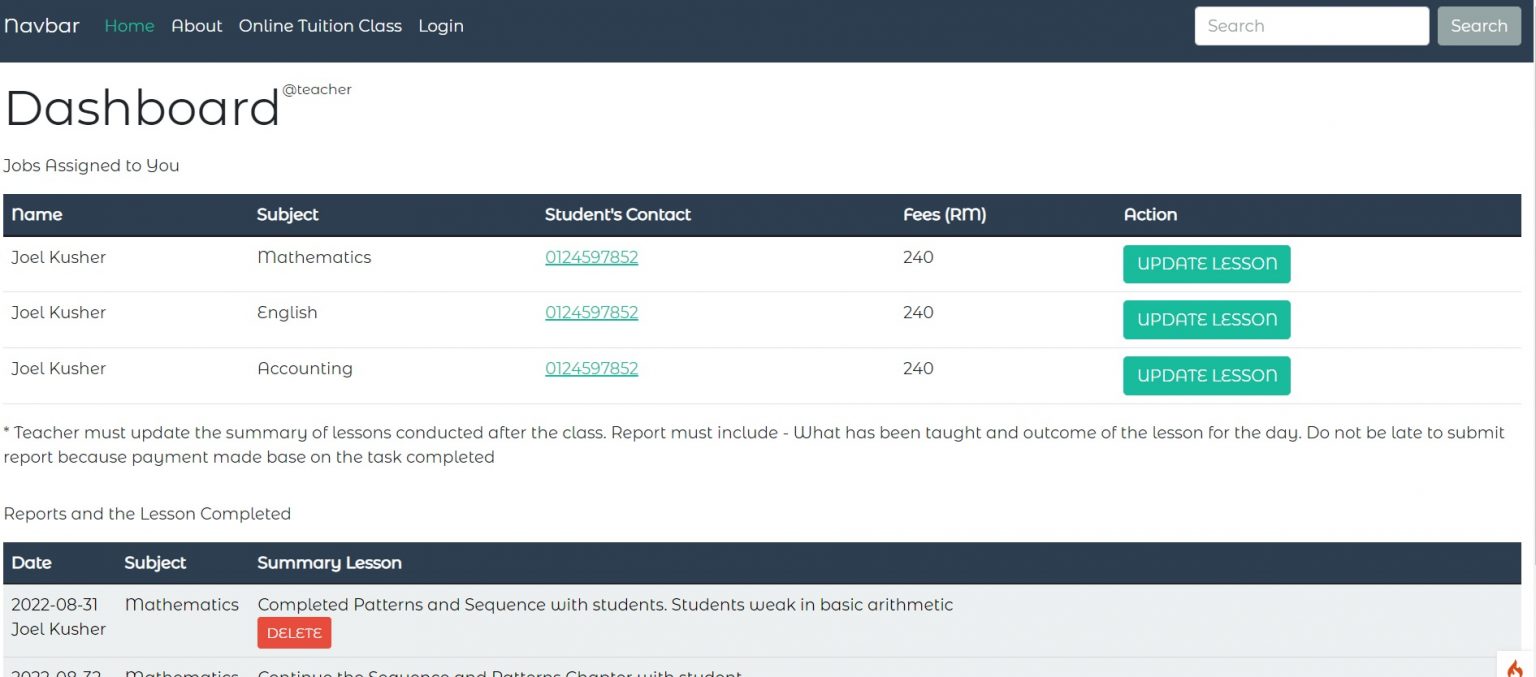
Task: Click the Date column header in reports
Action: pos(31,563)
